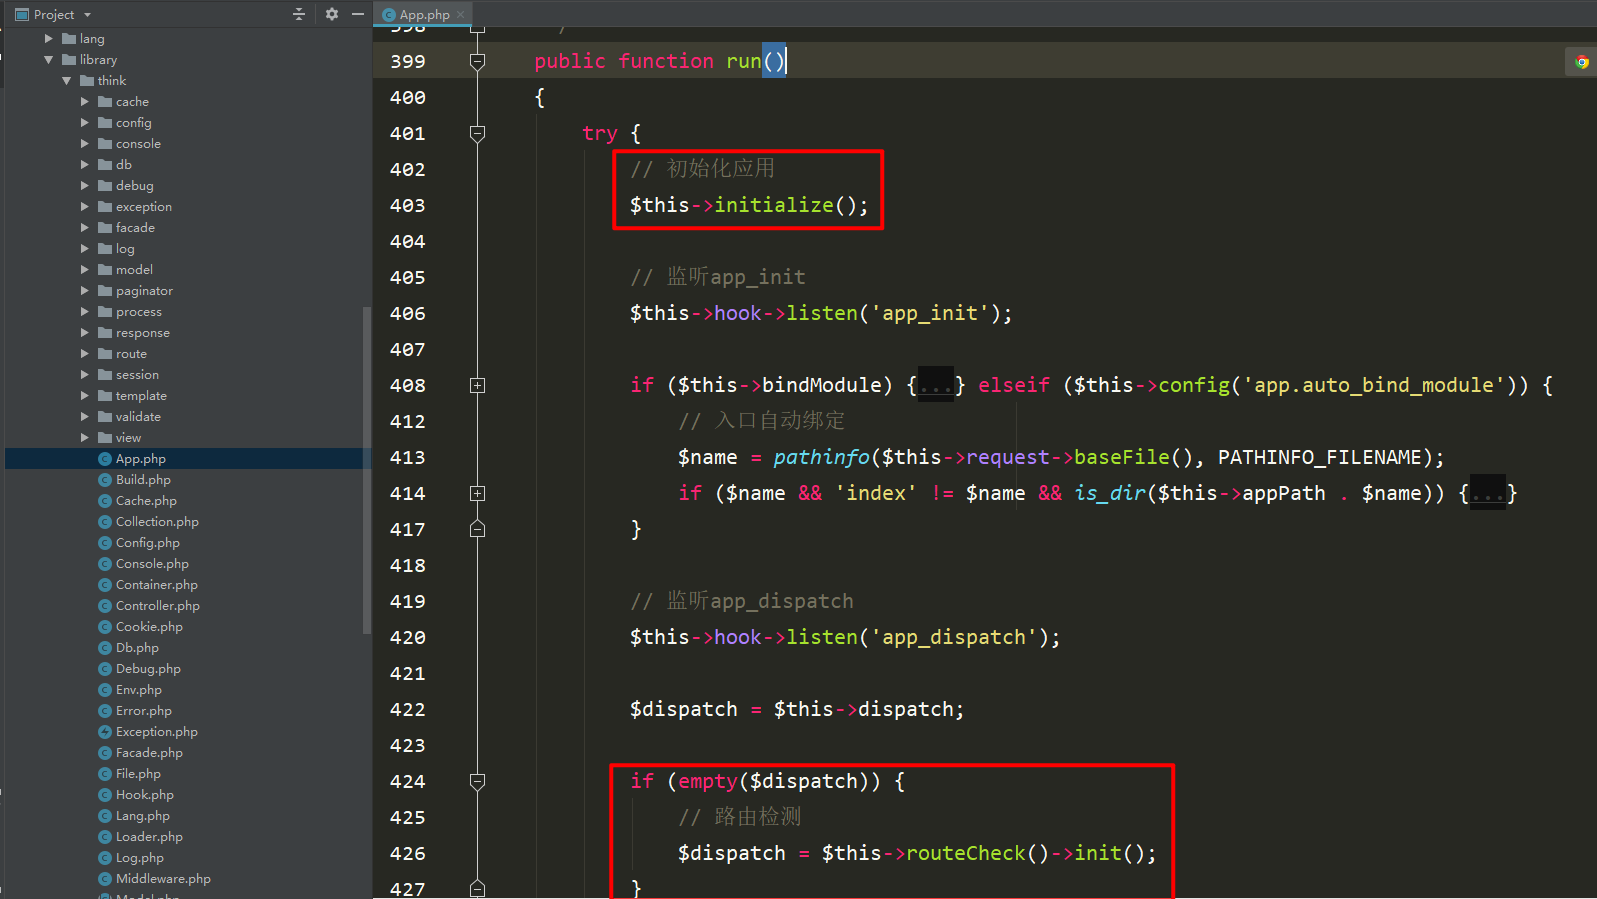Click line number 422 in the gutter
The width and height of the screenshot is (1597, 899).
tap(408, 710)
